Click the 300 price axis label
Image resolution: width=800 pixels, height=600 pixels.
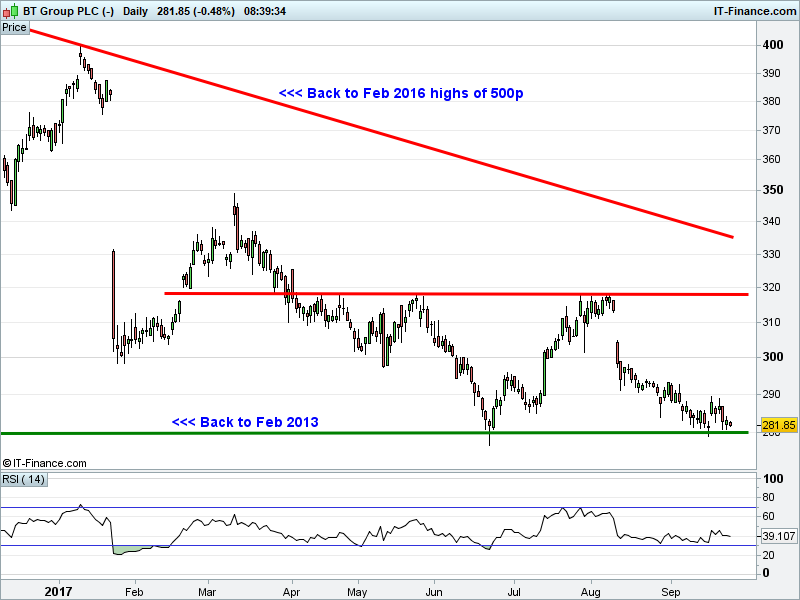pyautogui.click(x=773, y=357)
